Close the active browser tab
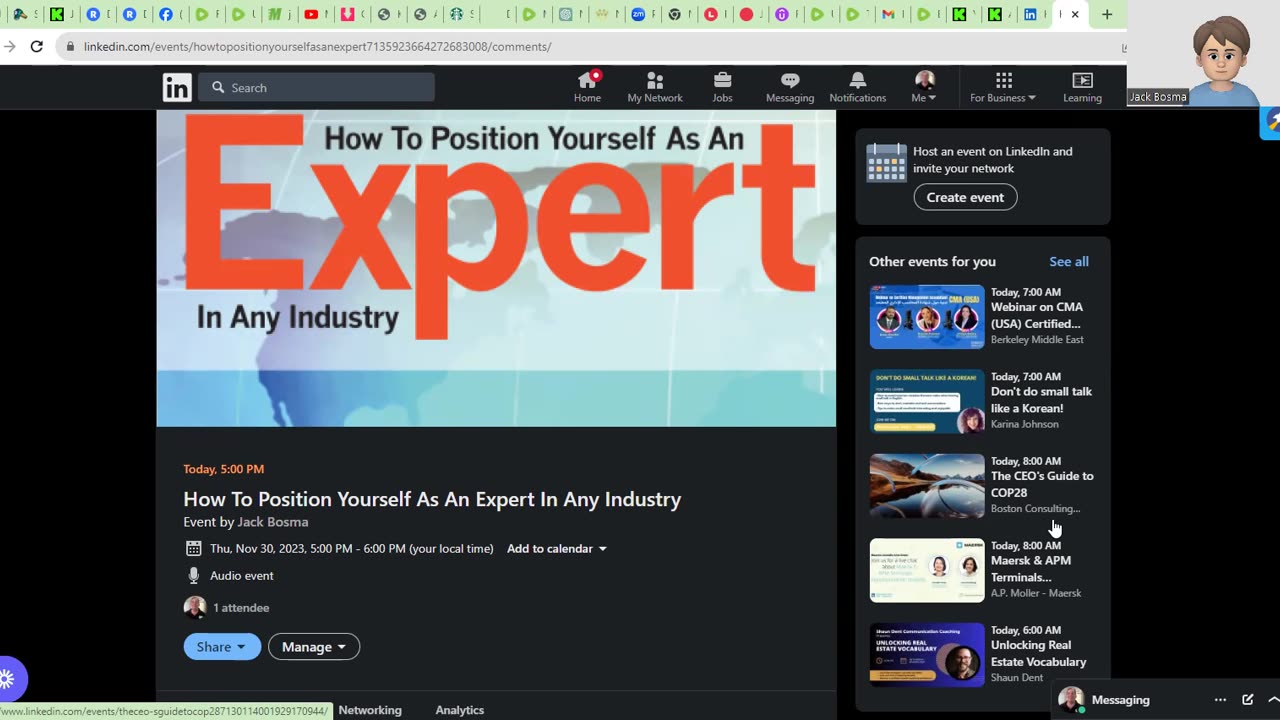The height and width of the screenshot is (720, 1280). coord(1075,14)
